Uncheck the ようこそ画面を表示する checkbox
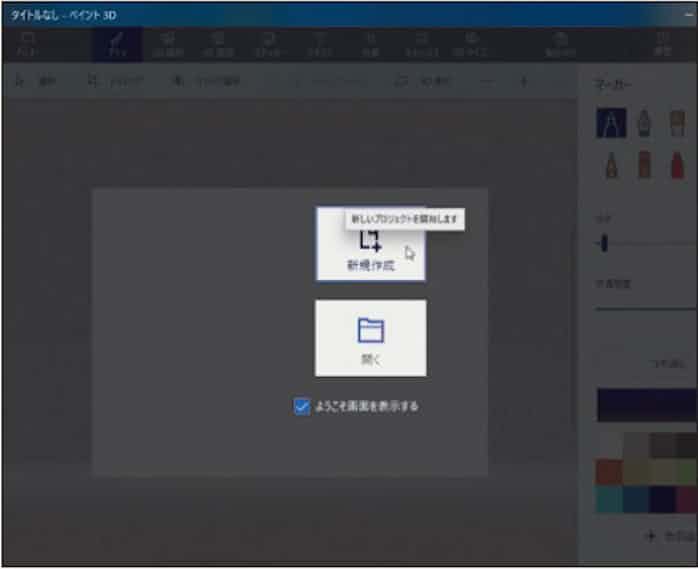698x569 pixels. click(x=302, y=407)
